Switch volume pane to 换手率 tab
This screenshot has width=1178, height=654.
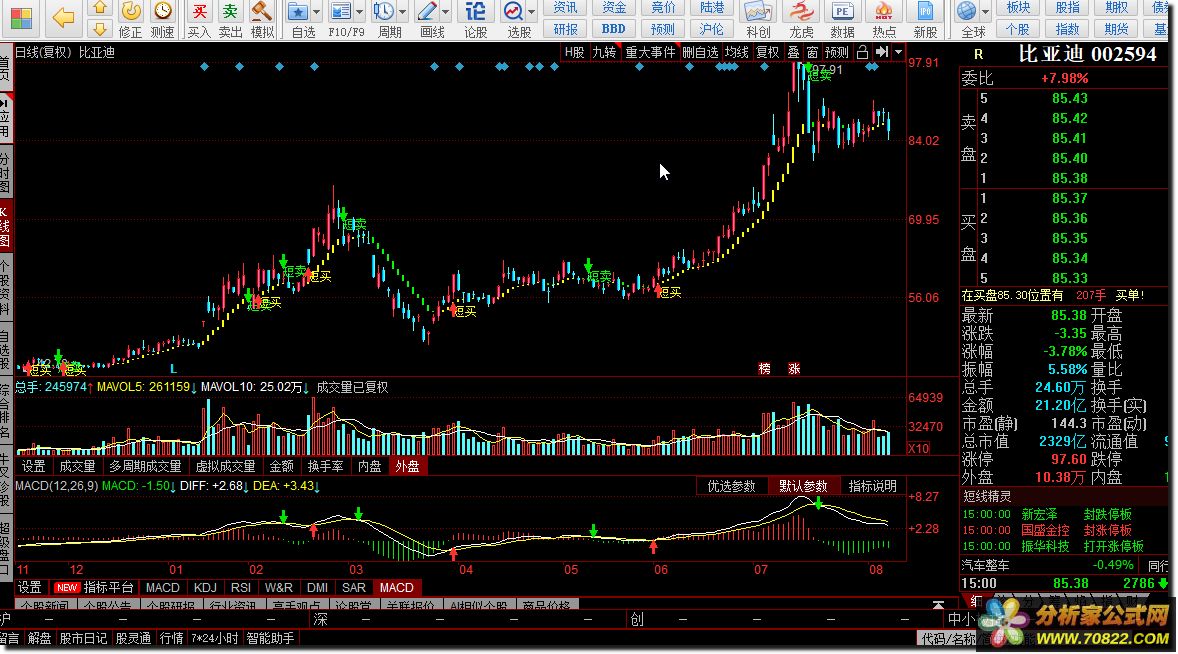pos(325,466)
